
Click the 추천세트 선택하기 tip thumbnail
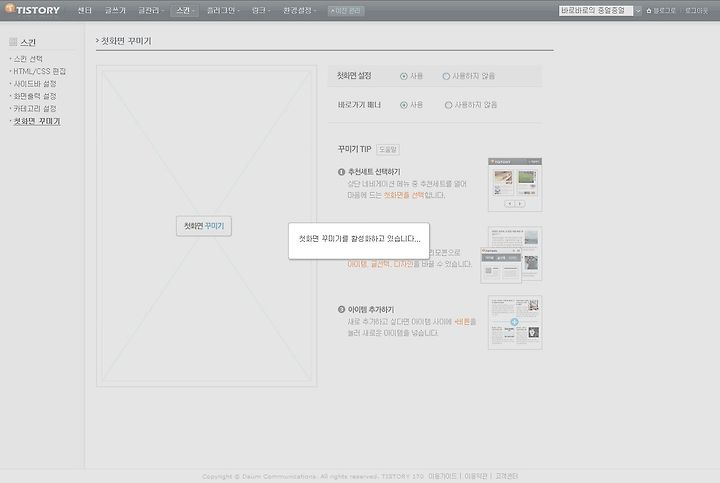(515, 185)
